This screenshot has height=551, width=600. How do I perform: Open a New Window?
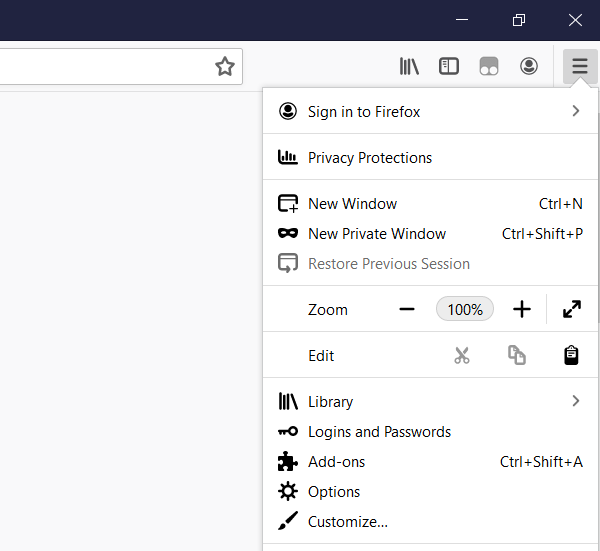(430, 204)
